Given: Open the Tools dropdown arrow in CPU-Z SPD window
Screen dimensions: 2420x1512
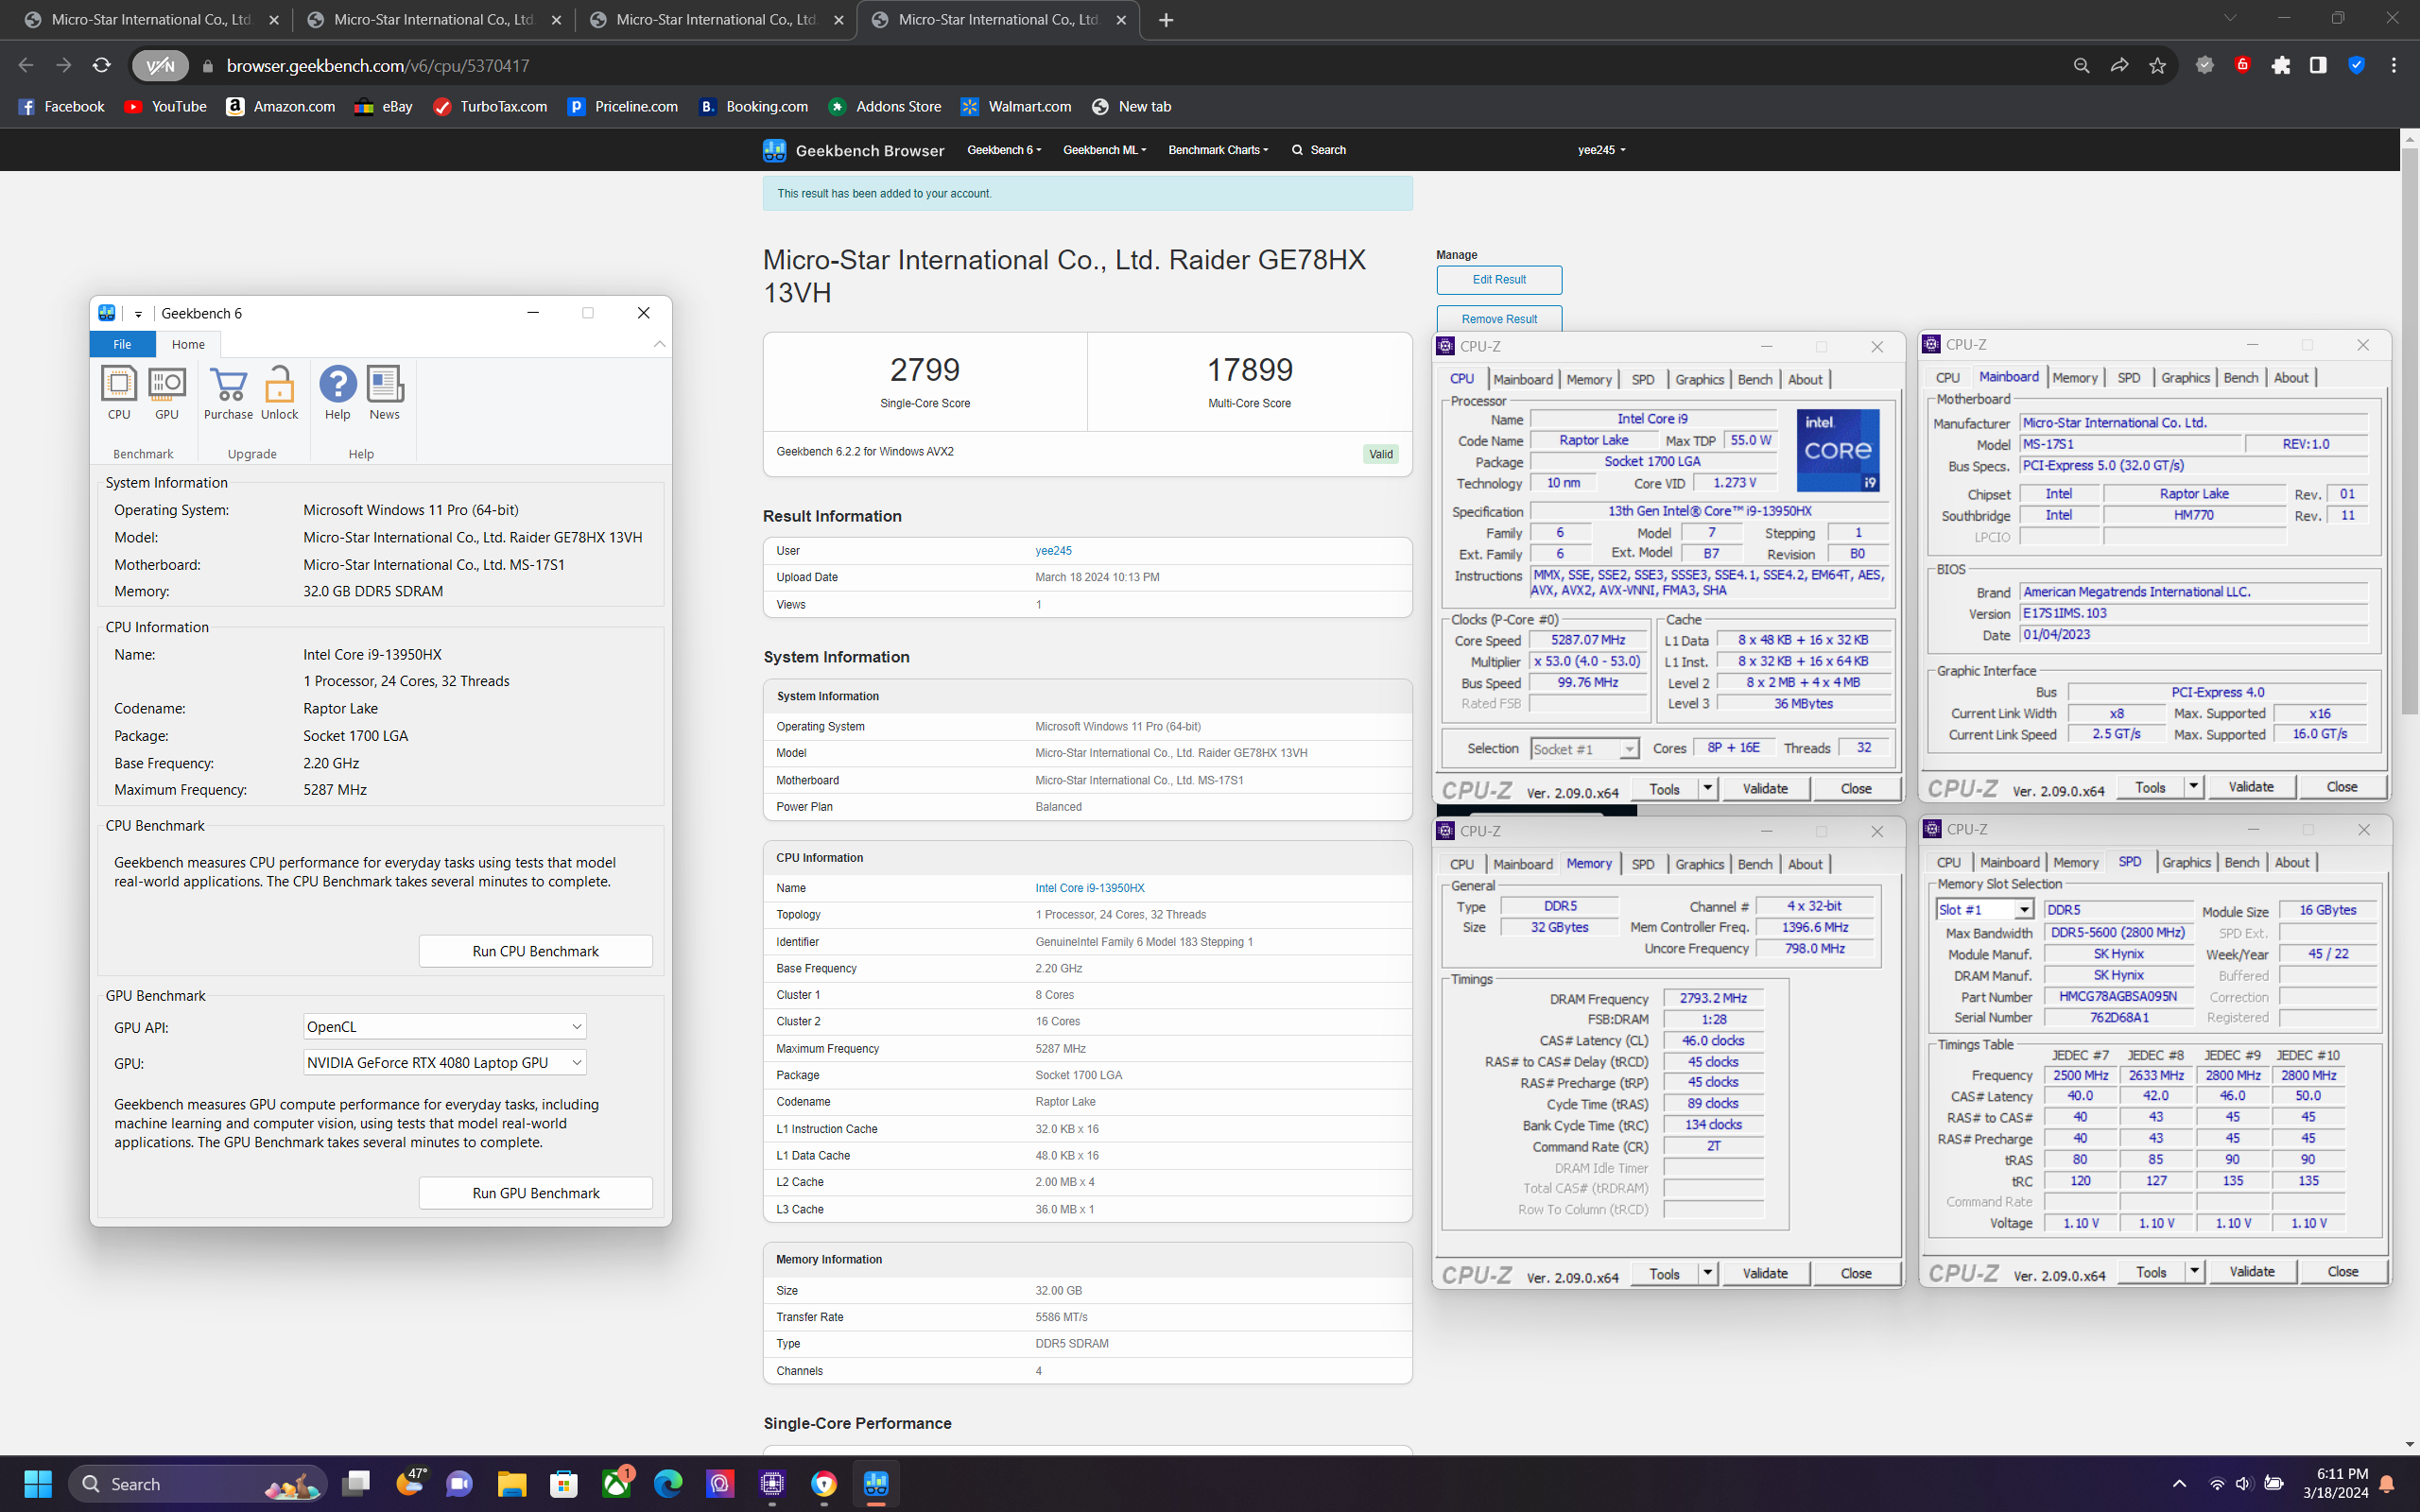Looking at the screenshot, I should tap(2194, 1272).
